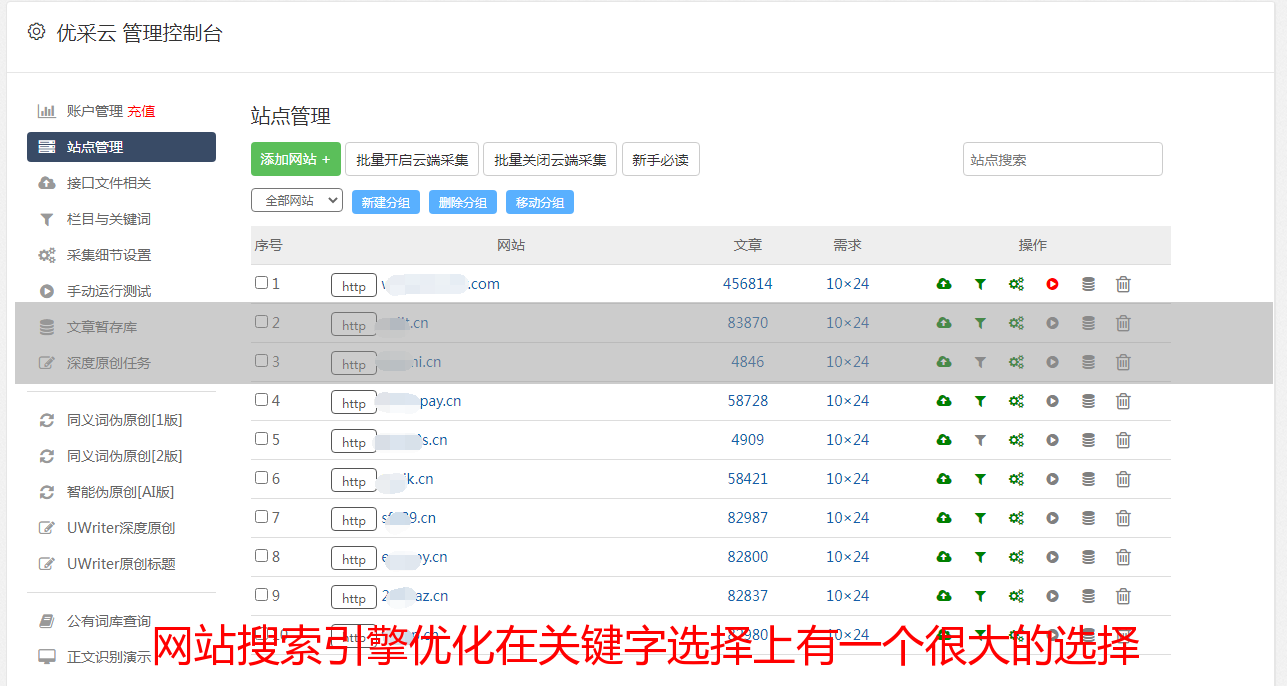Click the gears icon in row 9
Screen dimensions: 1287x686
(x=1016, y=596)
